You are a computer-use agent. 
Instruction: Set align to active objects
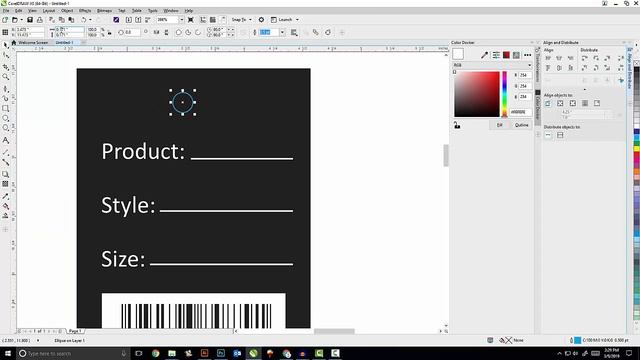click(548, 103)
